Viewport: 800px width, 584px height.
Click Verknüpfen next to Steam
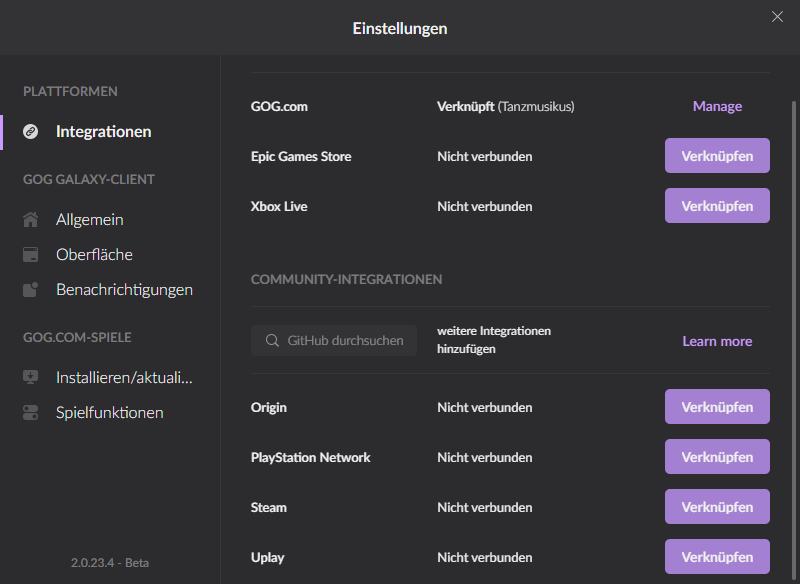(717, 507)
